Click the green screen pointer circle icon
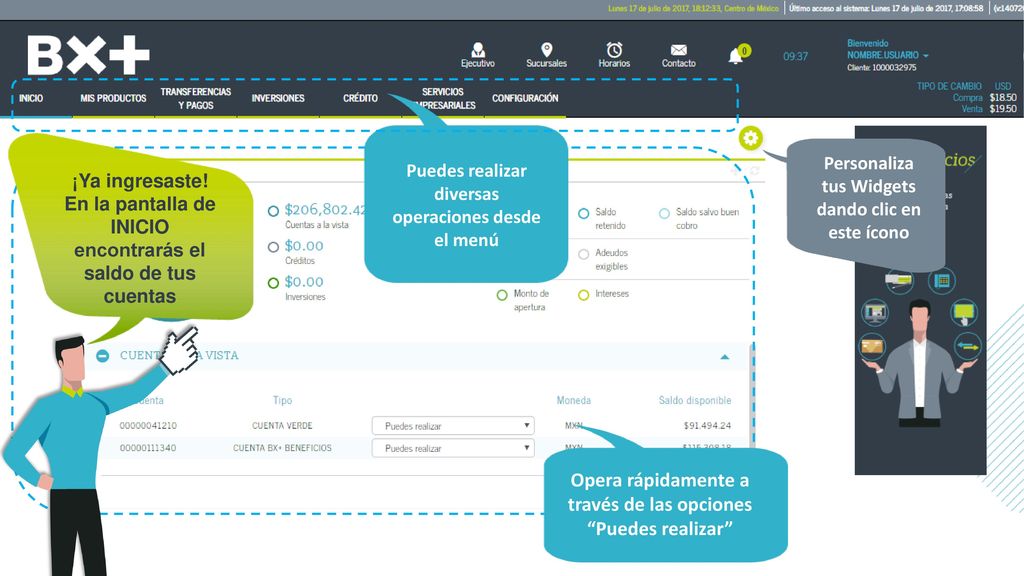The height and width of the screenshot is (576, 1024). (x=964, y=312)
